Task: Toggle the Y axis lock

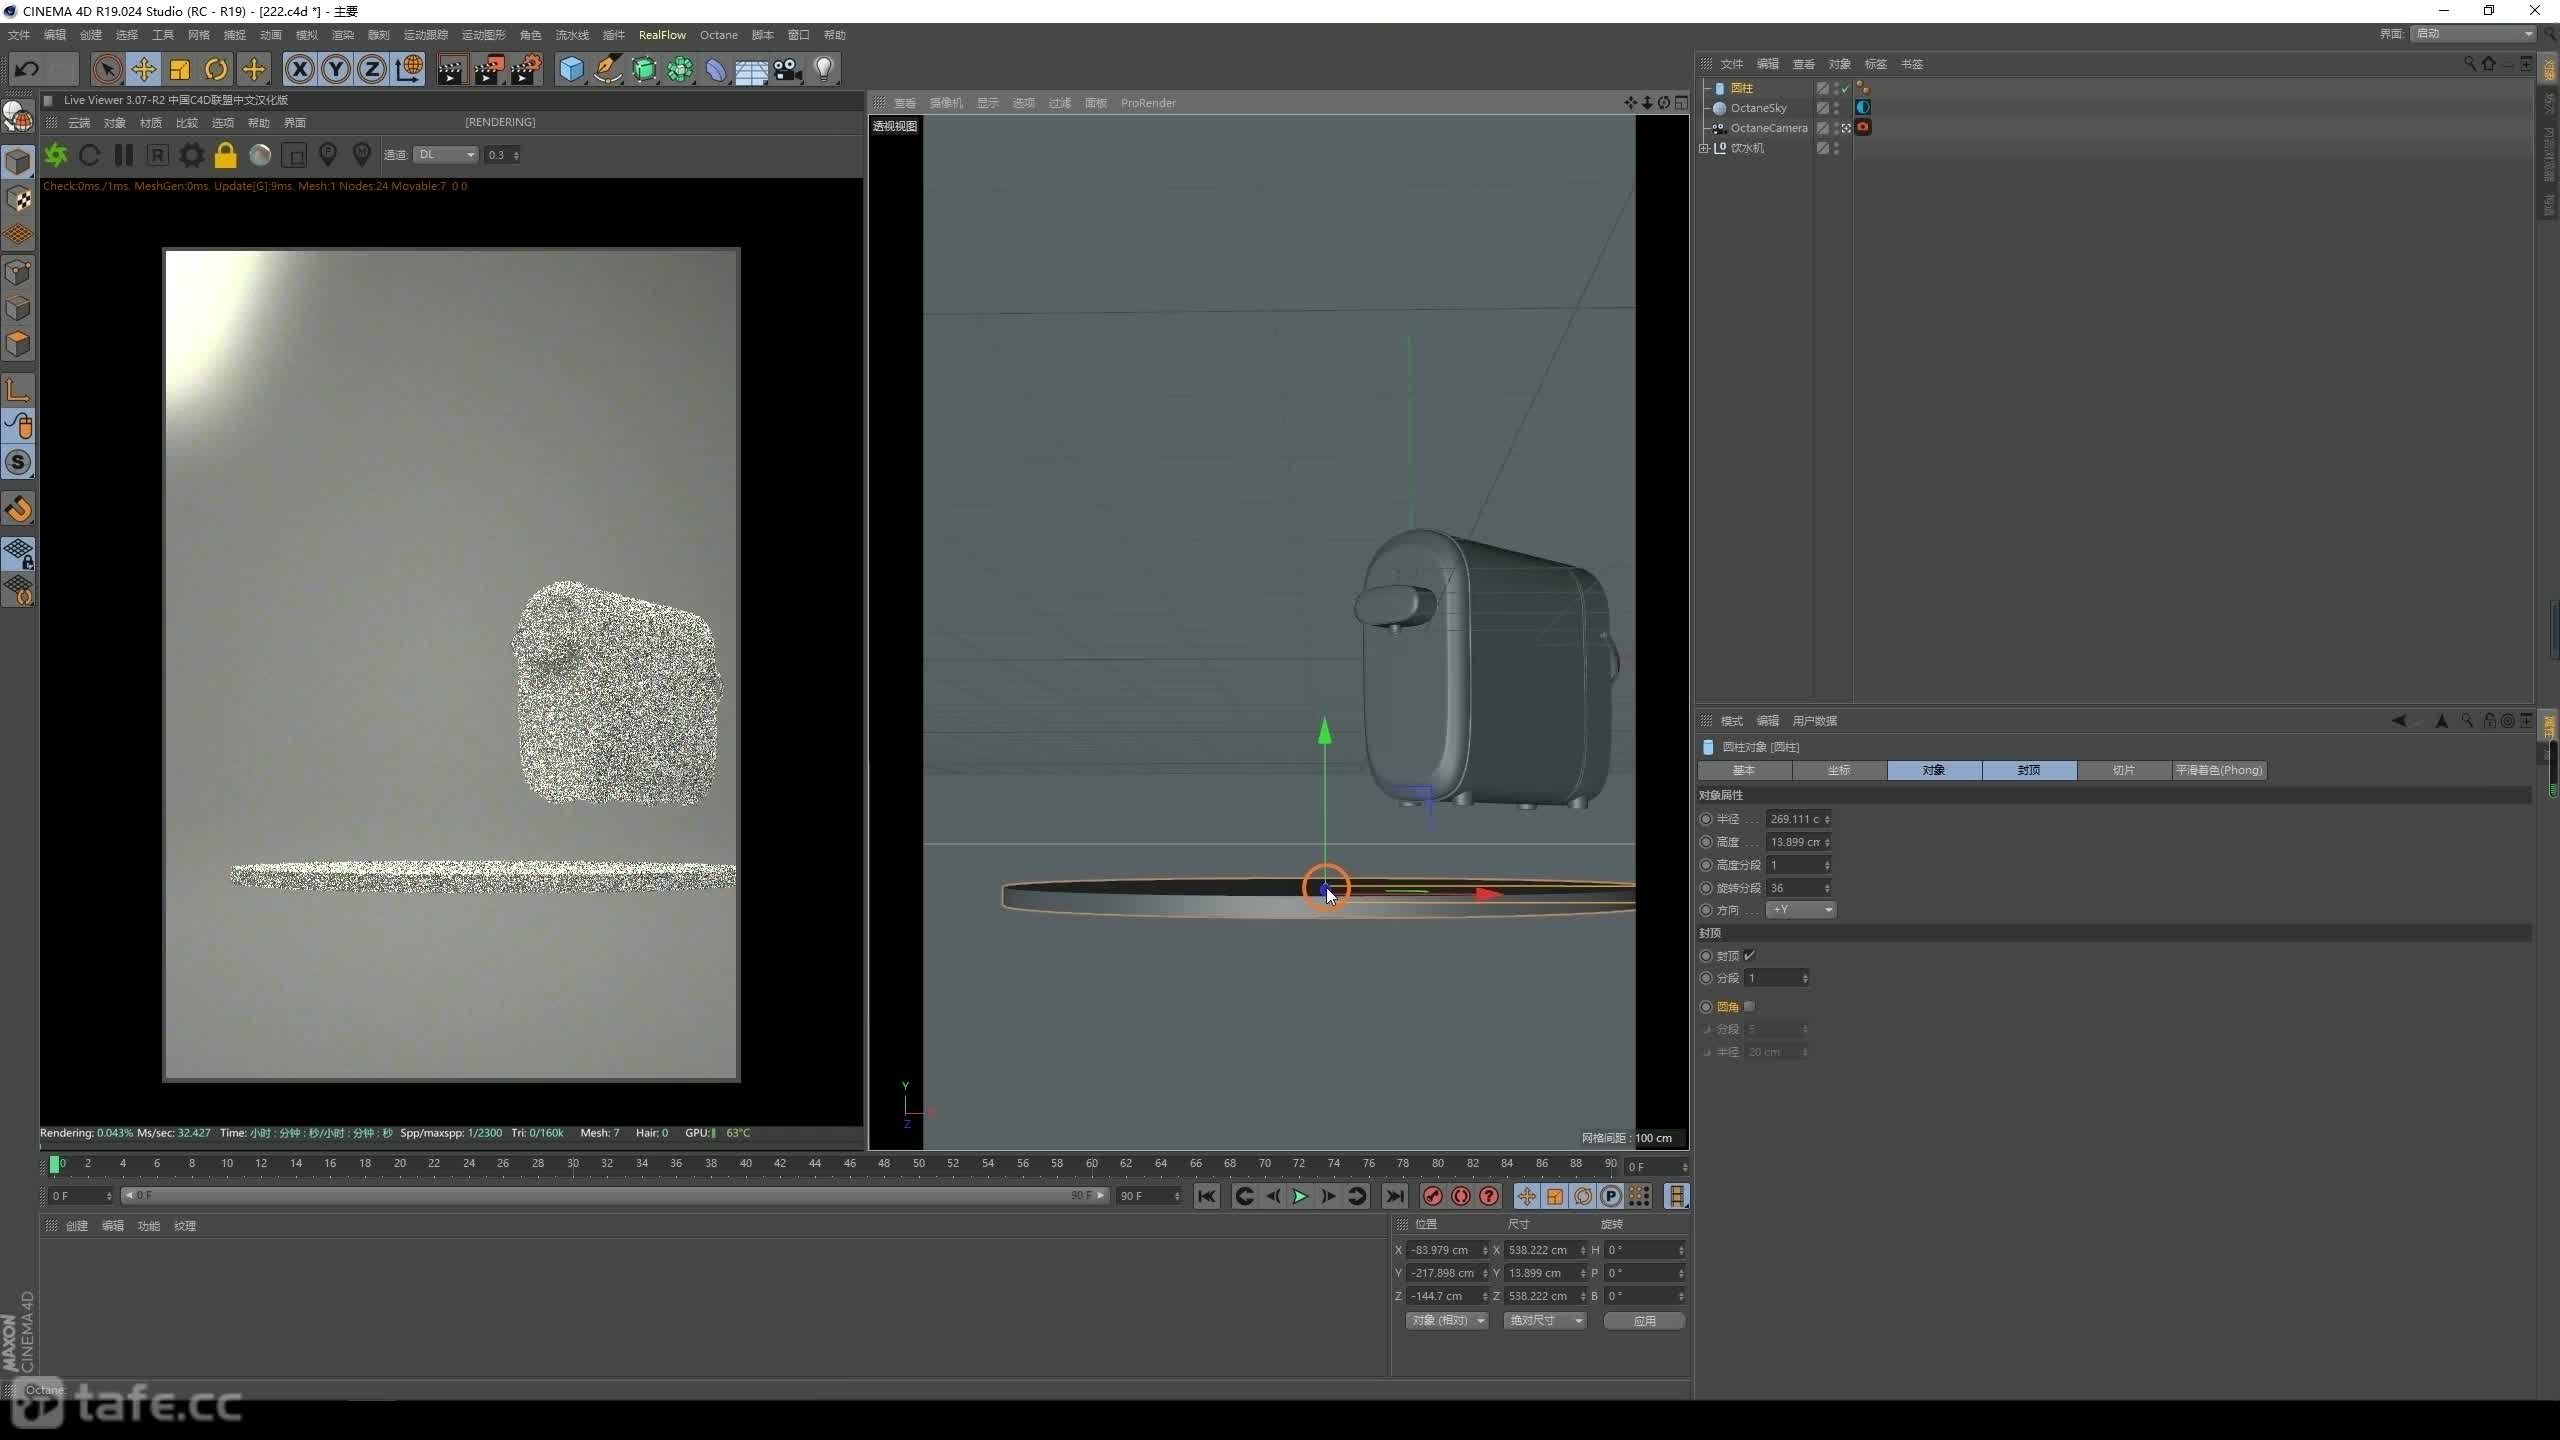Action: 336,69
